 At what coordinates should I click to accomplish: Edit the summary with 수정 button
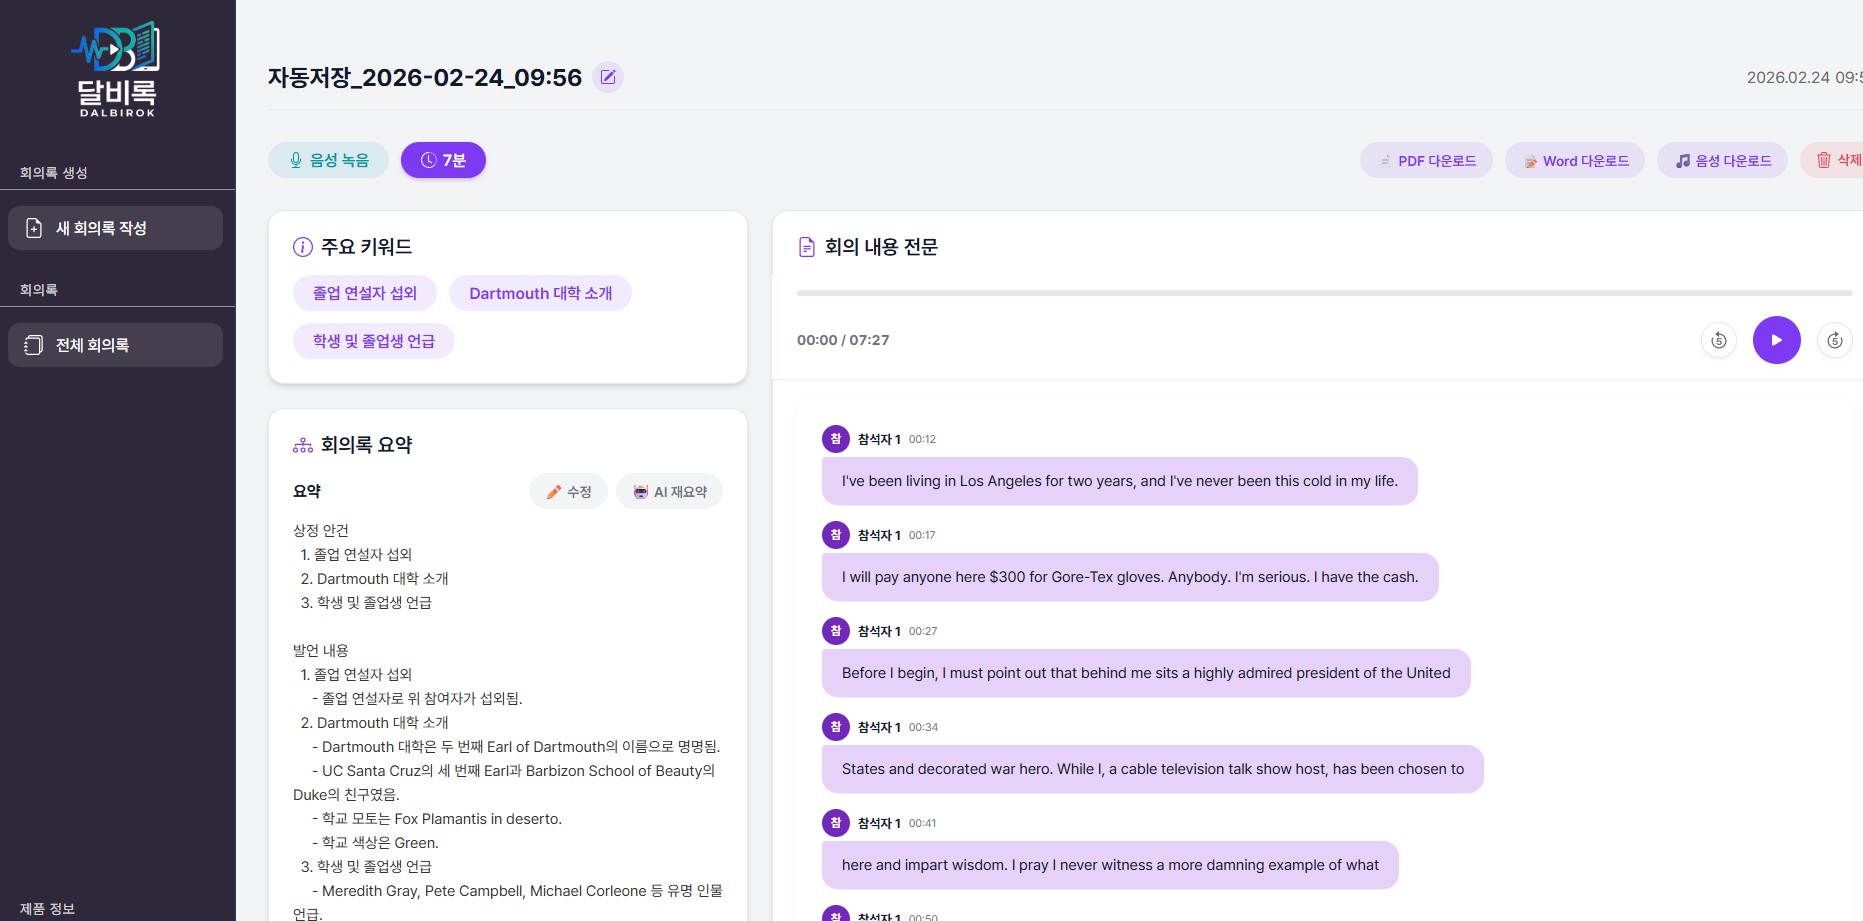(568, 492)
